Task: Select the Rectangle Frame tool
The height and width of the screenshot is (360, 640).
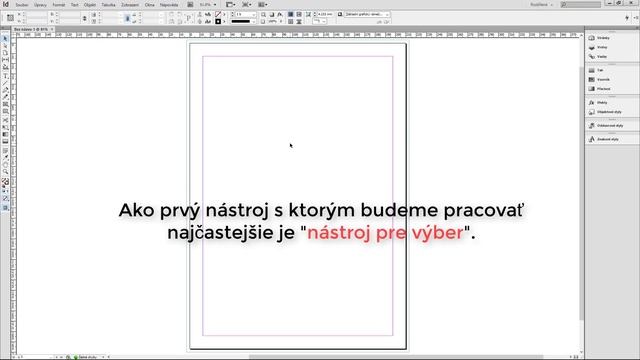Action: [x=5, y=104]
